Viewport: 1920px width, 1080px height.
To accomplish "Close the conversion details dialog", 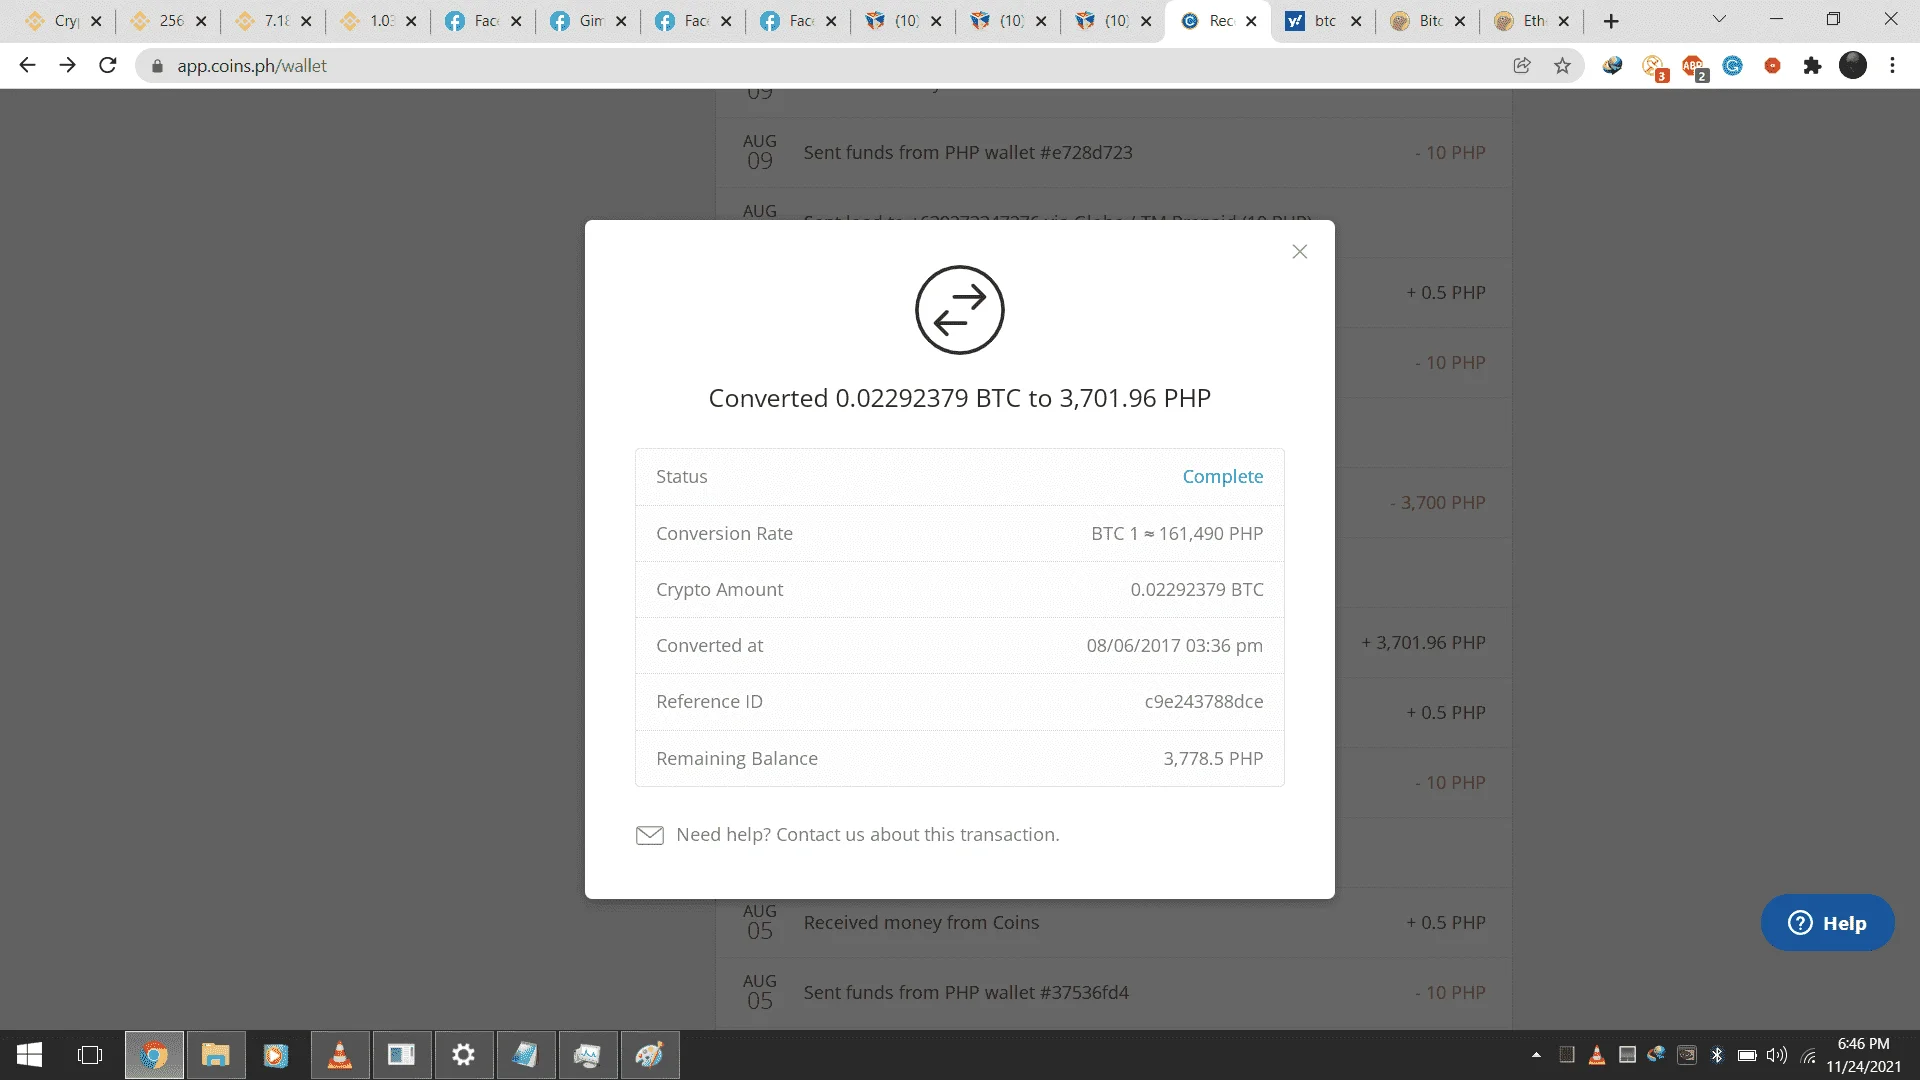I will point(1299,252).
